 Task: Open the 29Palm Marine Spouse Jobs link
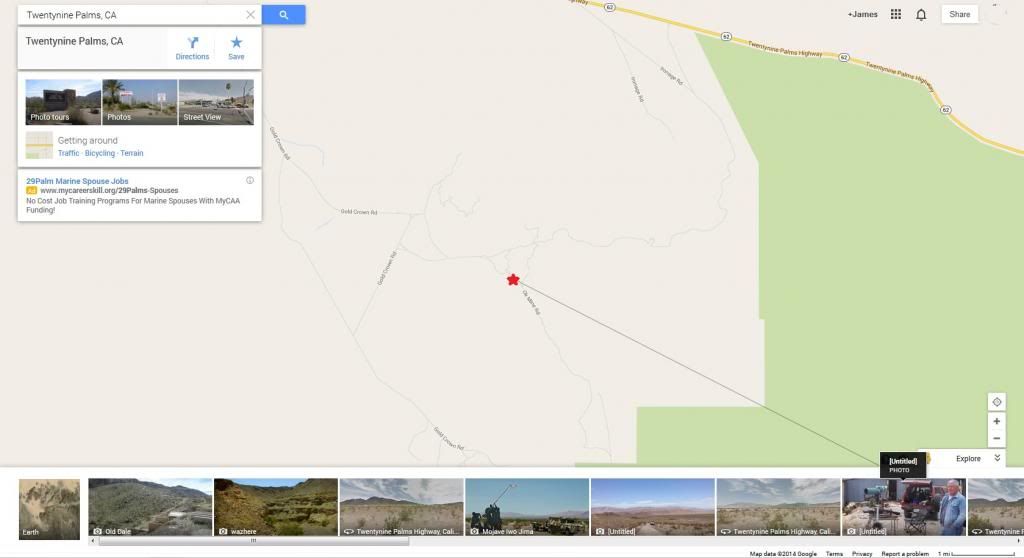77,181
